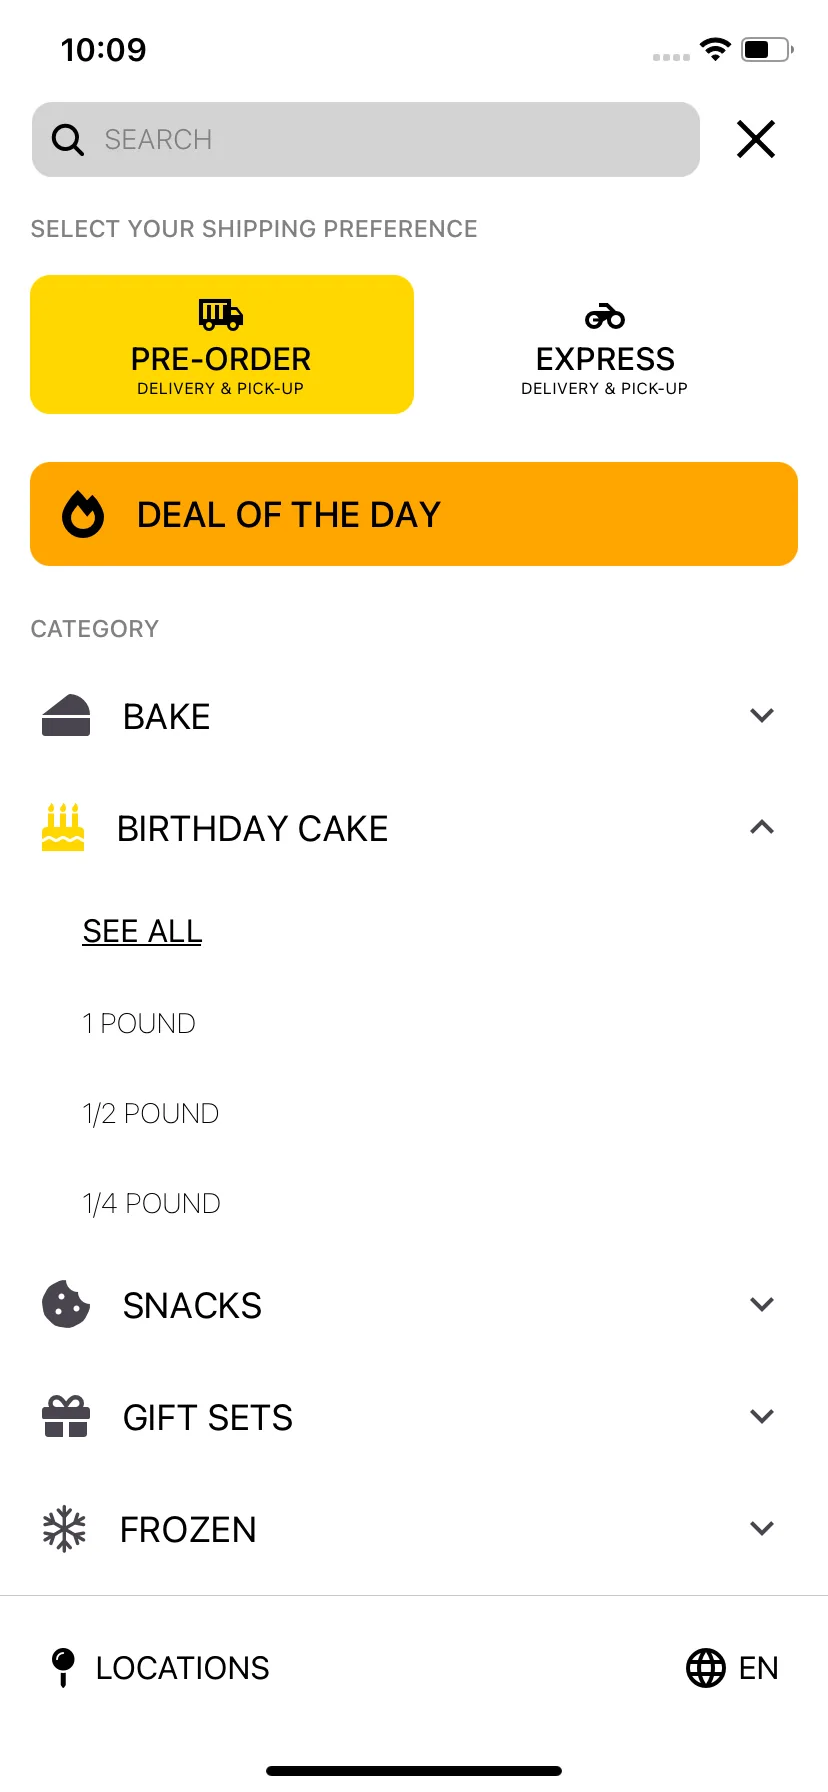Tap the flame icon on Deal of the Day
Viewport: 828px width, 1792px height.
83,514
